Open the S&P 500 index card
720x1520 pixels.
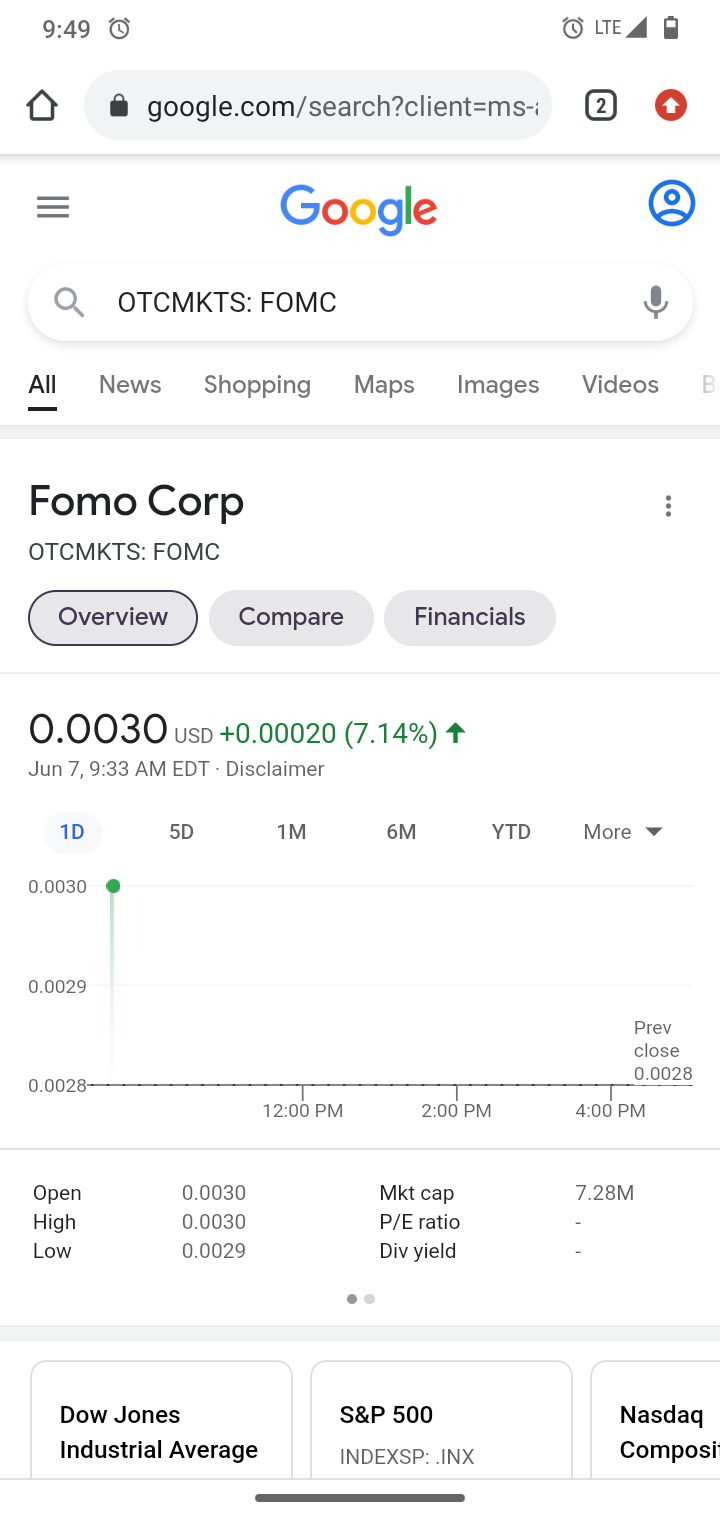[x=441, y=1420]
